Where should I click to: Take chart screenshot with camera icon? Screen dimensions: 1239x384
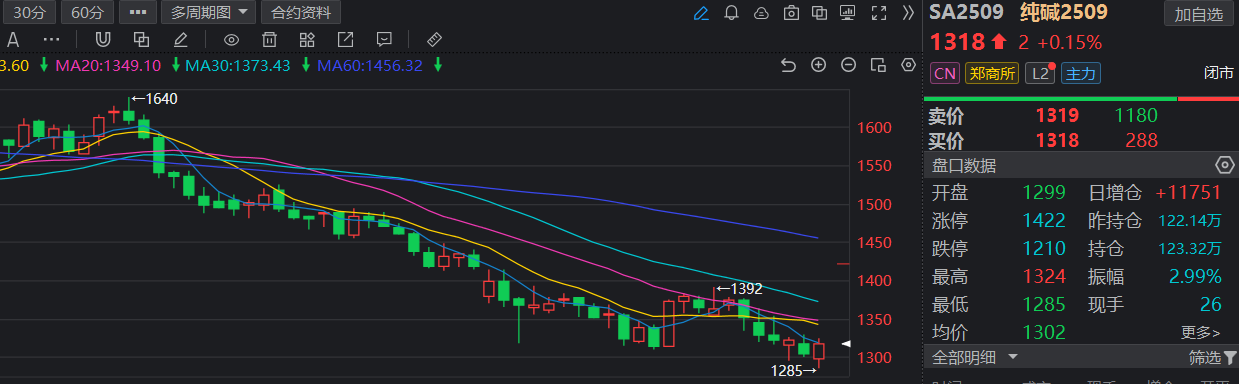(x=791, y=13)
